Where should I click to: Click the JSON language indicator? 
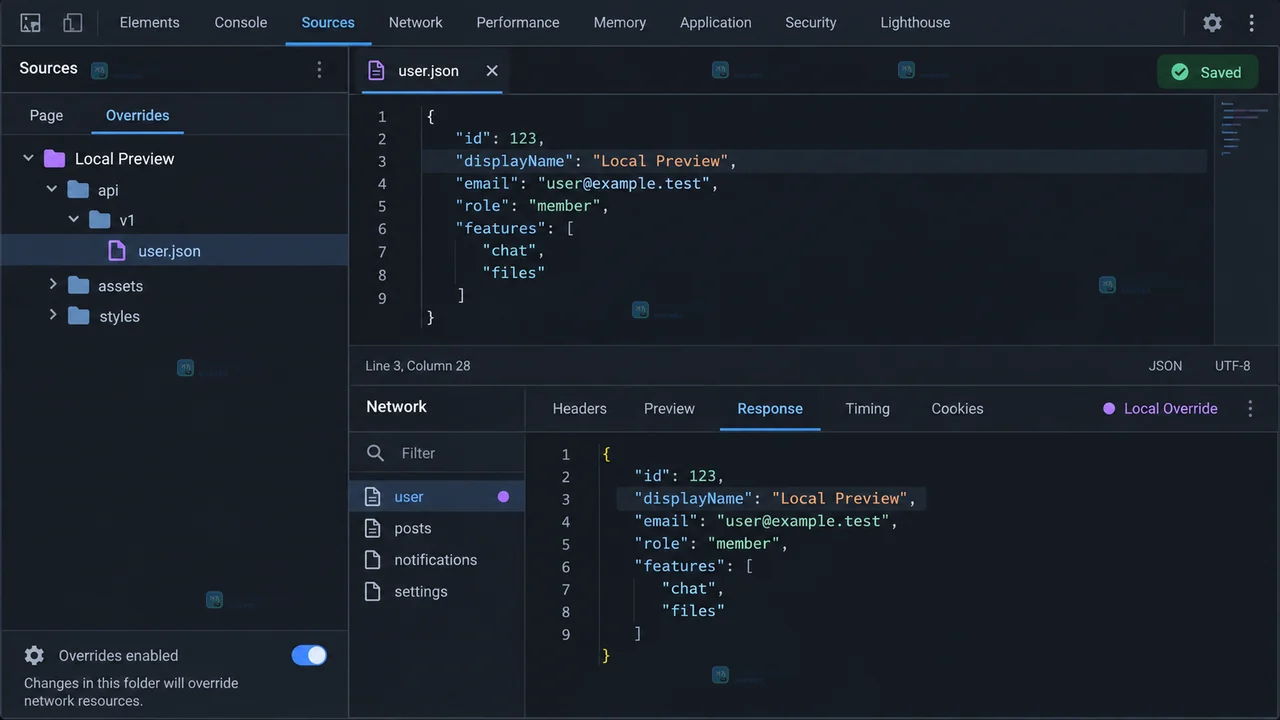[1165, 366]
